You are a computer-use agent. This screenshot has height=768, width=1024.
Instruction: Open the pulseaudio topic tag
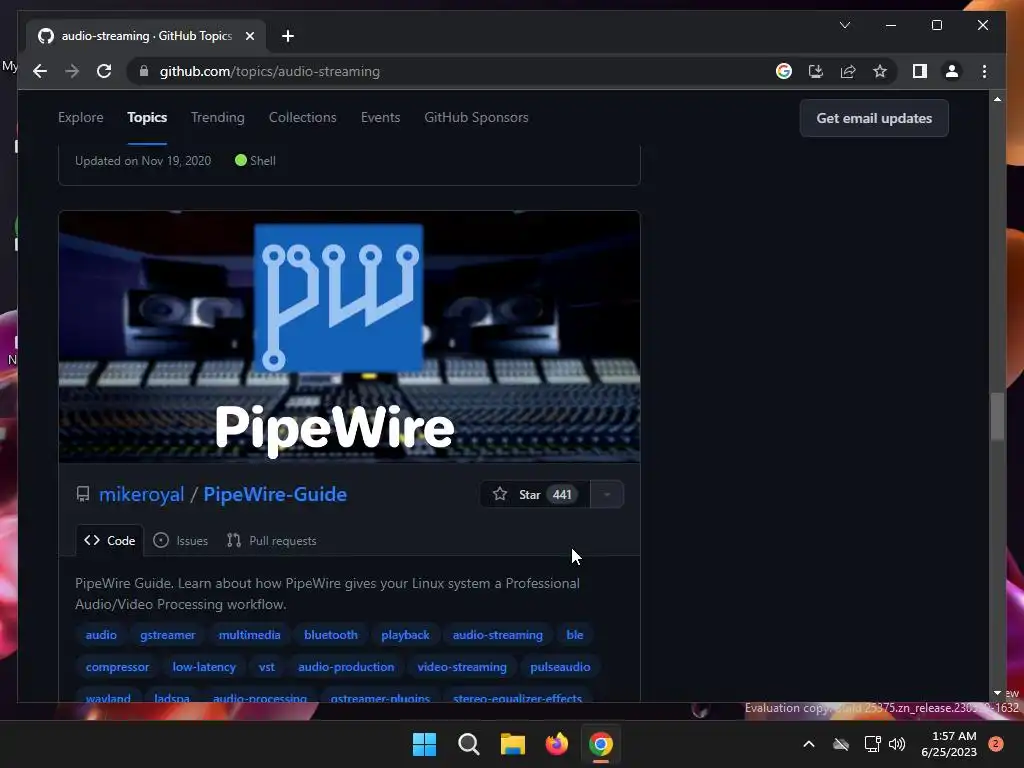pyautogui.click(x=560, y=667)
